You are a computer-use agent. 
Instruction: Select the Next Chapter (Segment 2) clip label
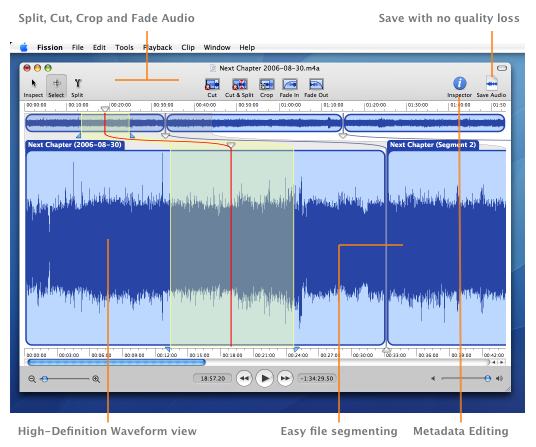pos(433,145)
